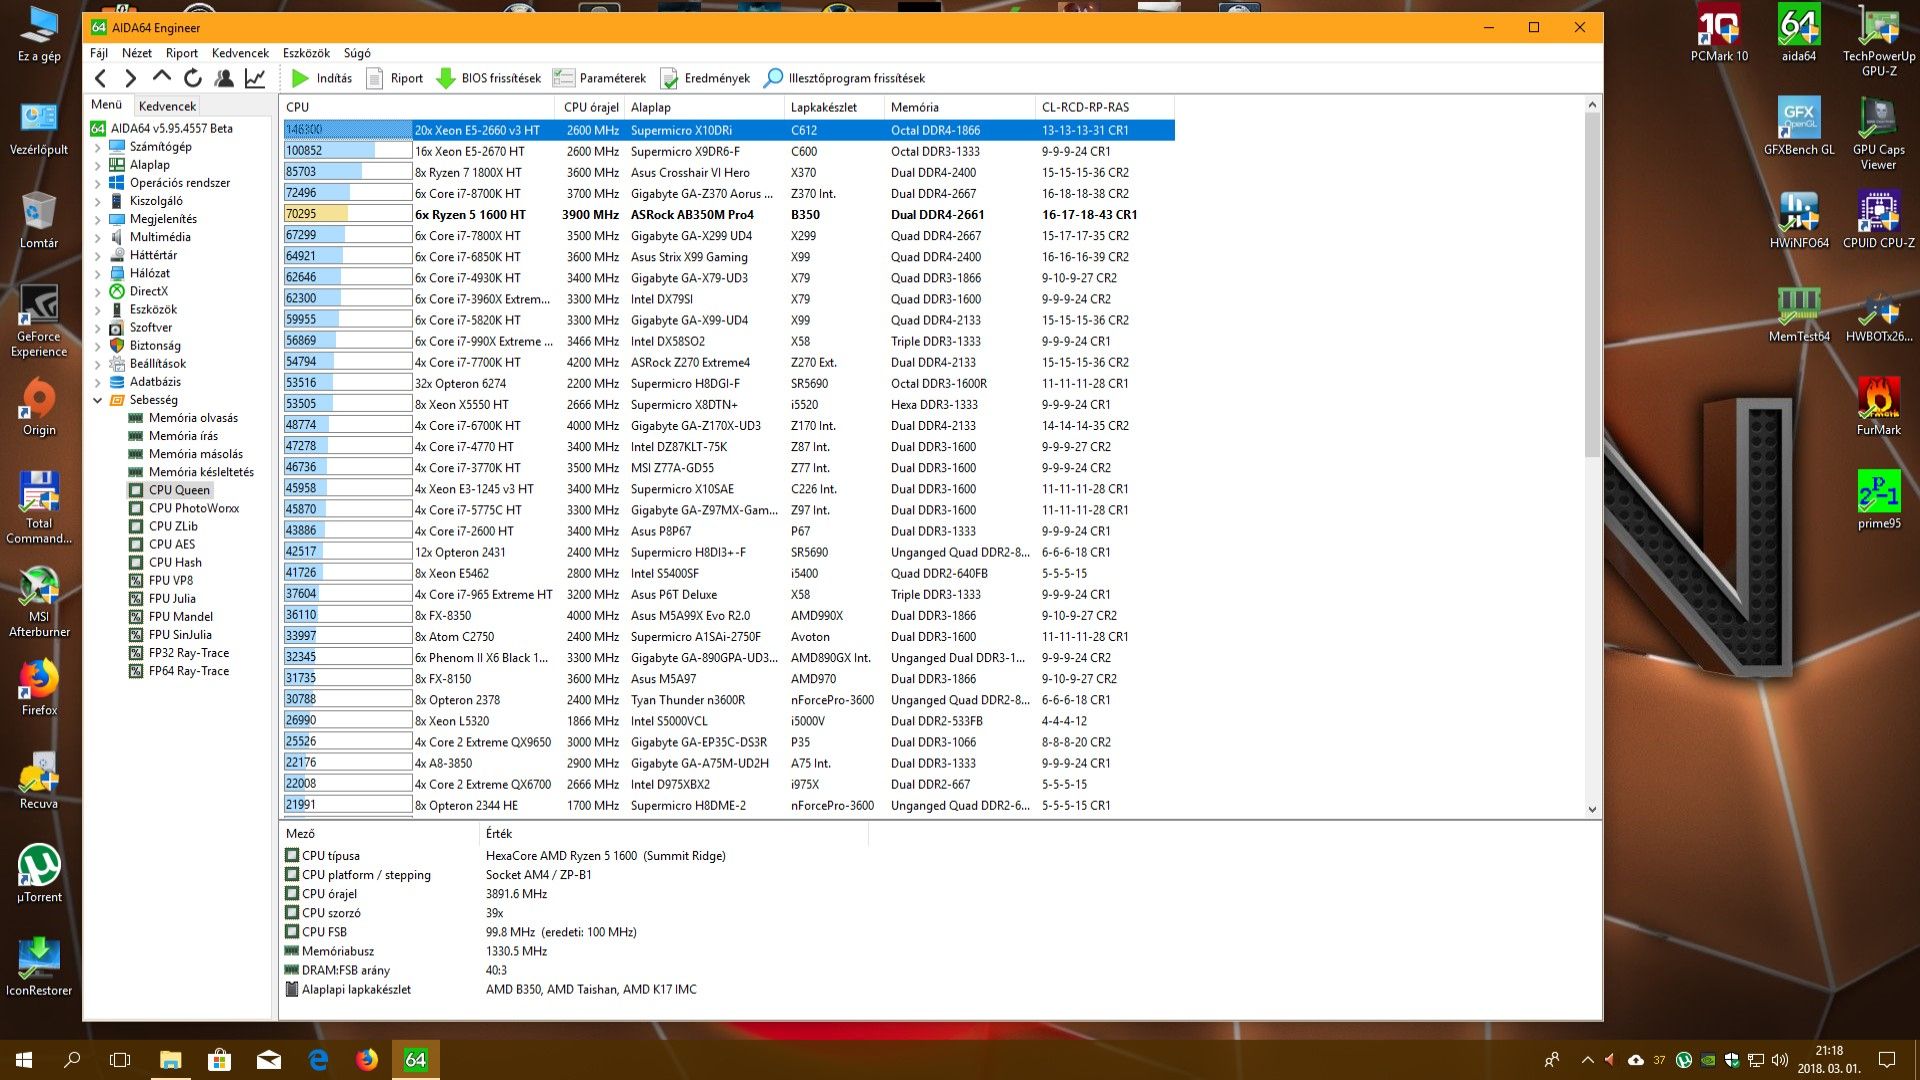Sort by CL-RCD-RP-RAS column header
The height and width of the screenshot is (1080, 1920).
1104,107
